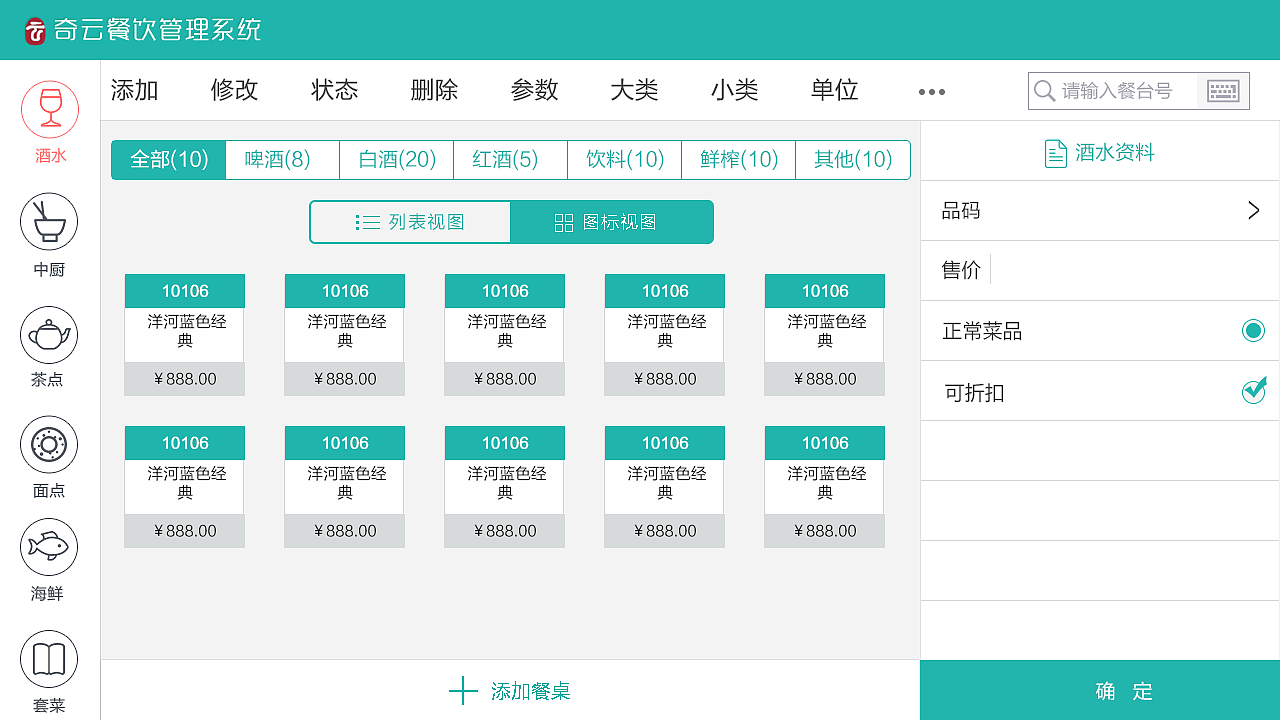Click the on-screen keyboard icon

tap(1223, 91)
